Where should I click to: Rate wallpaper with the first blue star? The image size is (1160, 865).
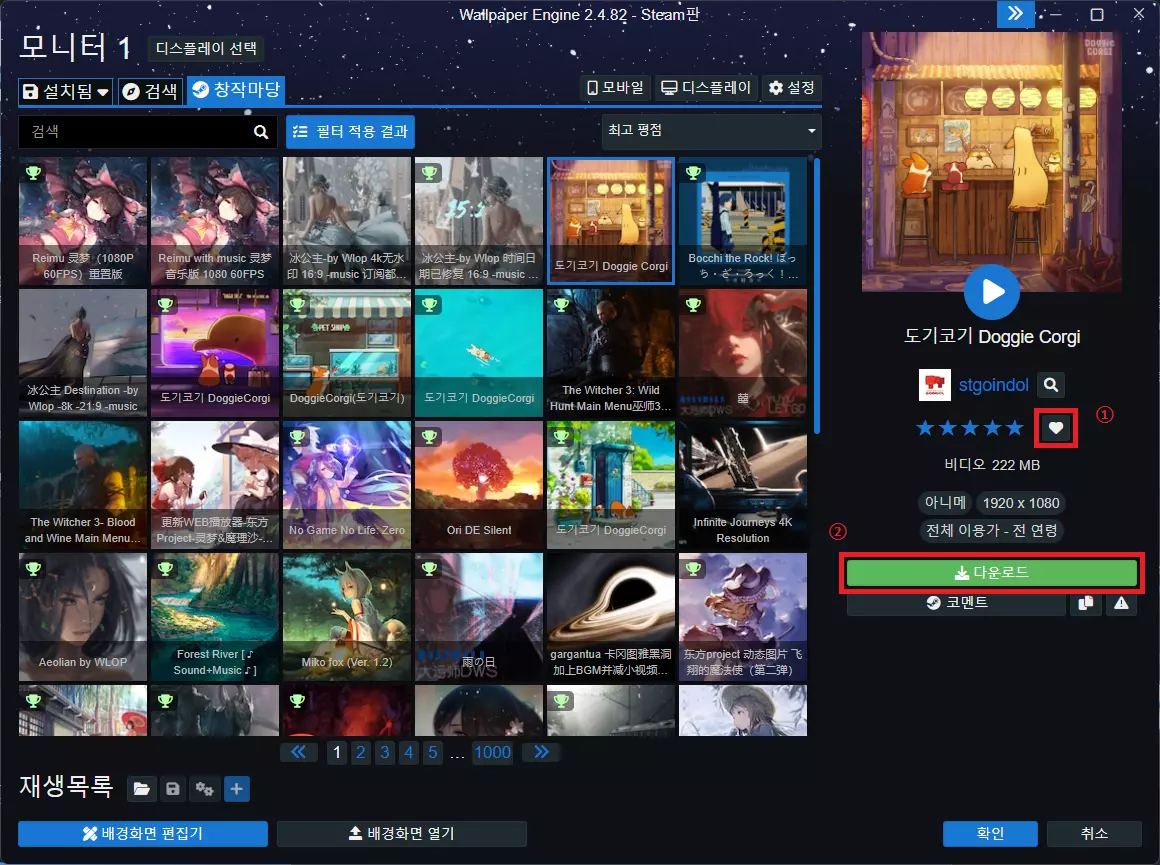click(925, 428)
